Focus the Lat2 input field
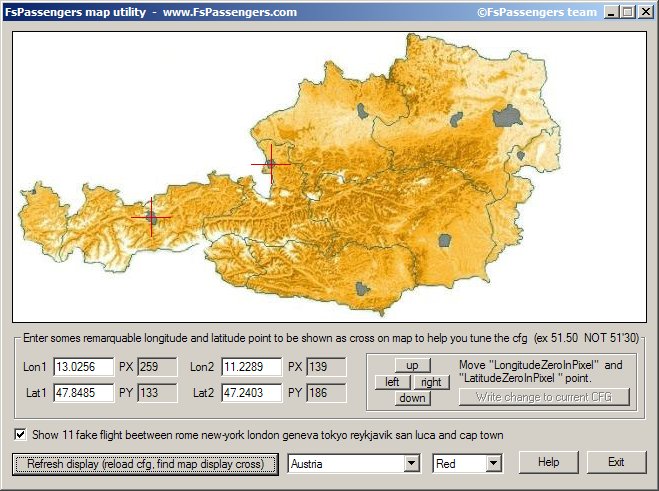Screen dimensions: 659x491 (251, 393)
